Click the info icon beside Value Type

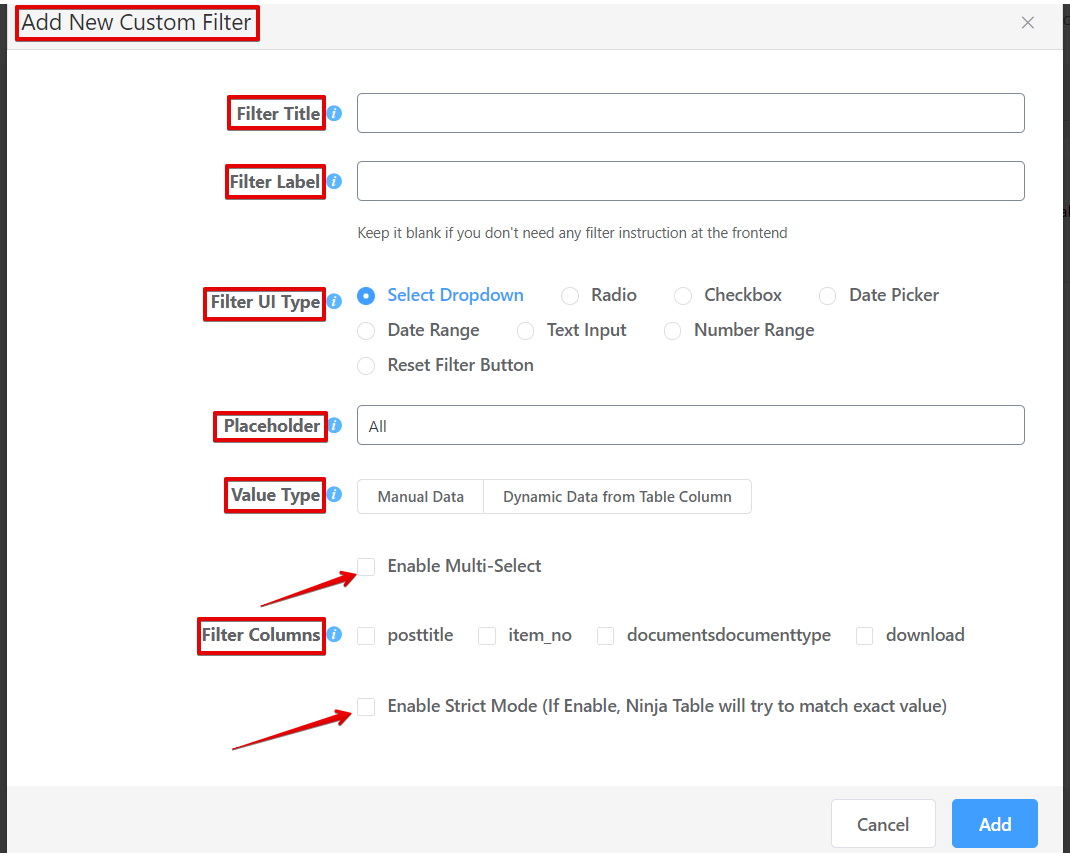point(334,494)
